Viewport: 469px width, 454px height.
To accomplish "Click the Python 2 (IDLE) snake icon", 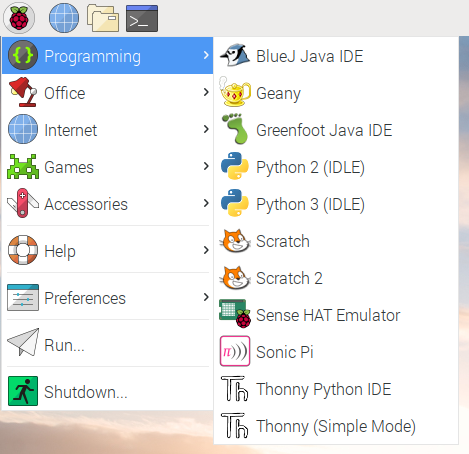I will coord(235,166).
